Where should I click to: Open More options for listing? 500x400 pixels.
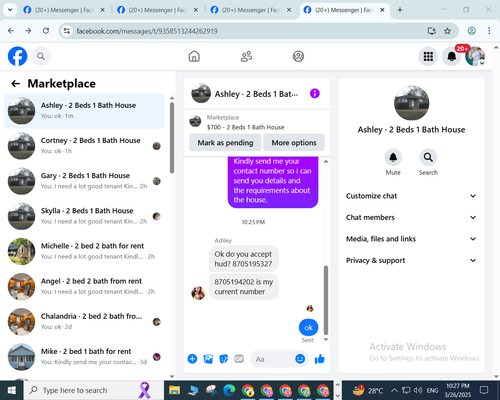point(294,143)
